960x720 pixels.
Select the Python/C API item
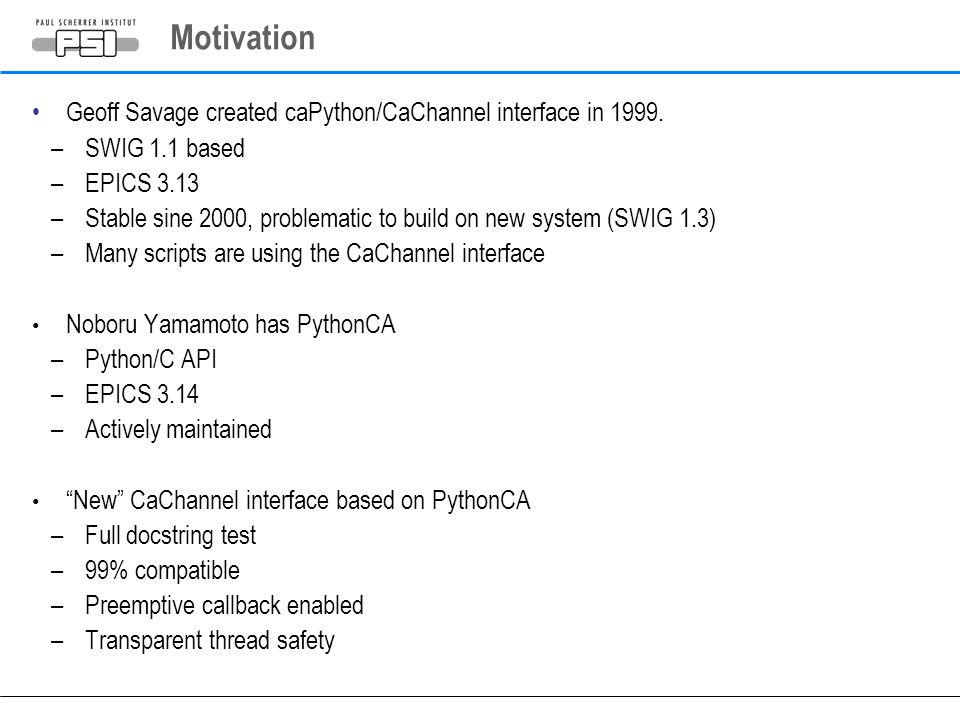151,359
